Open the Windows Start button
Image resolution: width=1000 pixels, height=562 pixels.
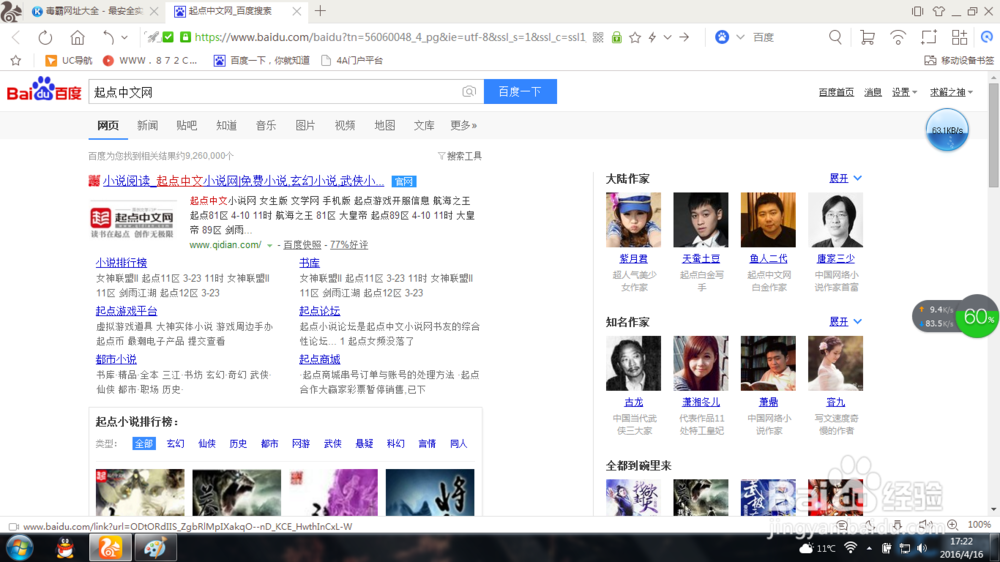point(20,548)
